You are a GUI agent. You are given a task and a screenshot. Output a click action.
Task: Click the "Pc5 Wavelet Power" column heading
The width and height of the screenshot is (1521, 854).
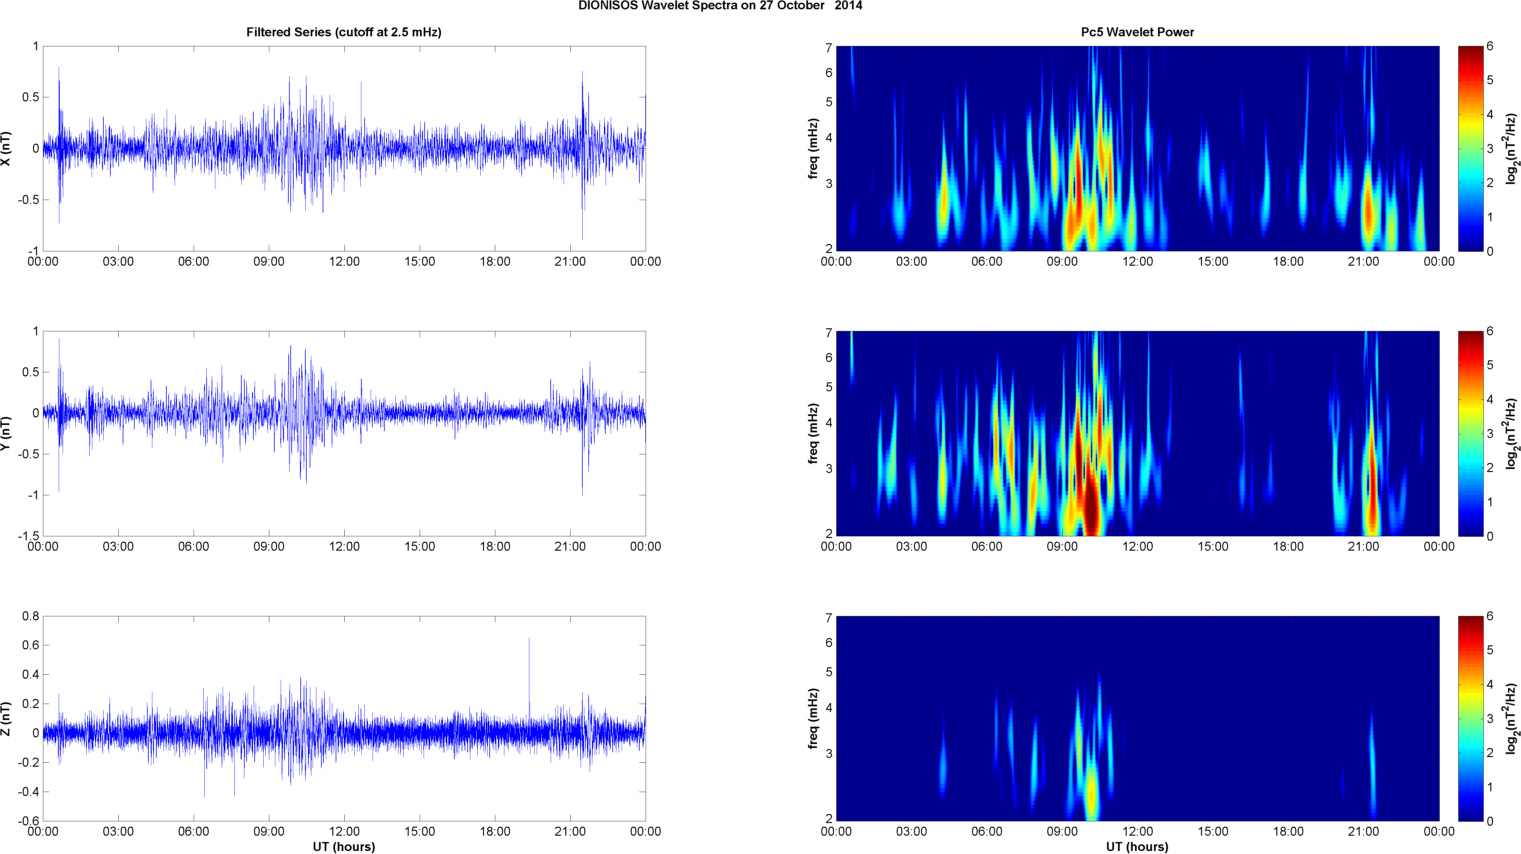coord(1137,32)
